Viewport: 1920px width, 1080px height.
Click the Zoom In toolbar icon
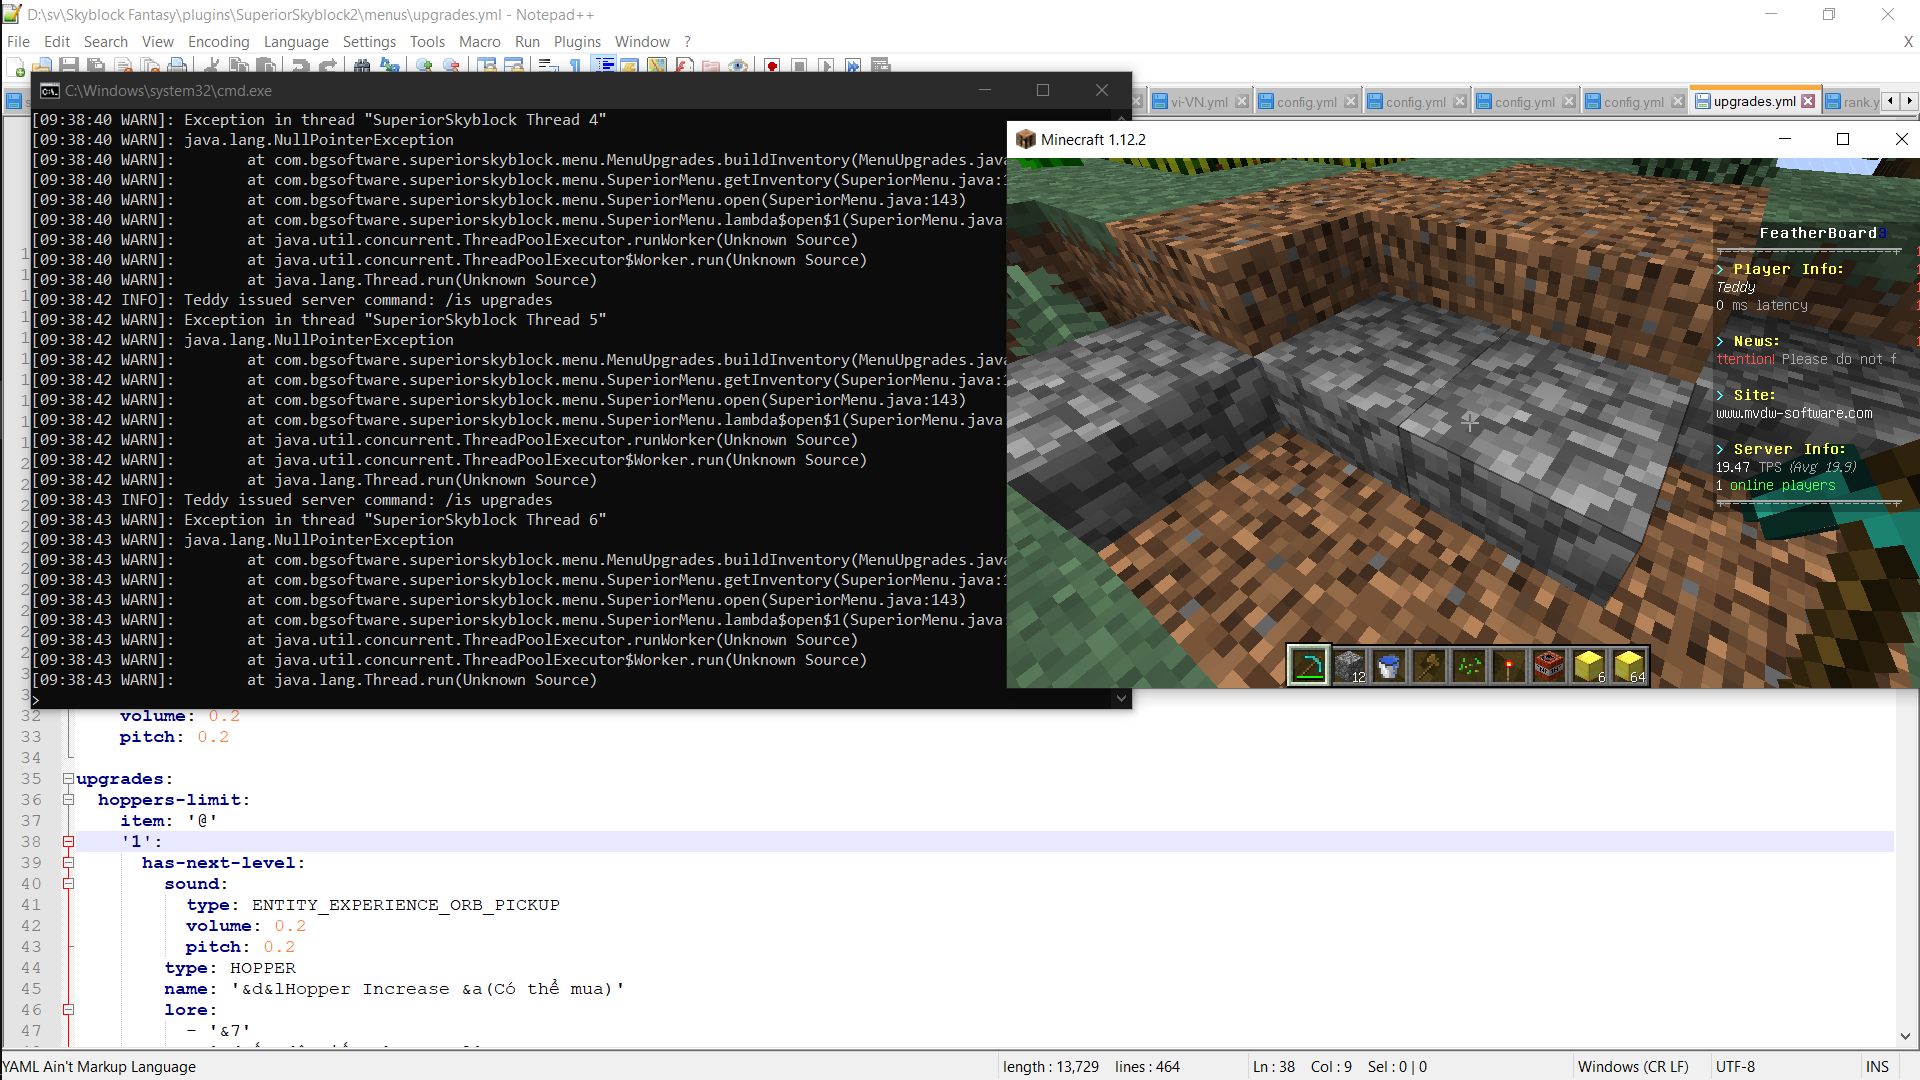pyautogui.click(x=425, y=66)
